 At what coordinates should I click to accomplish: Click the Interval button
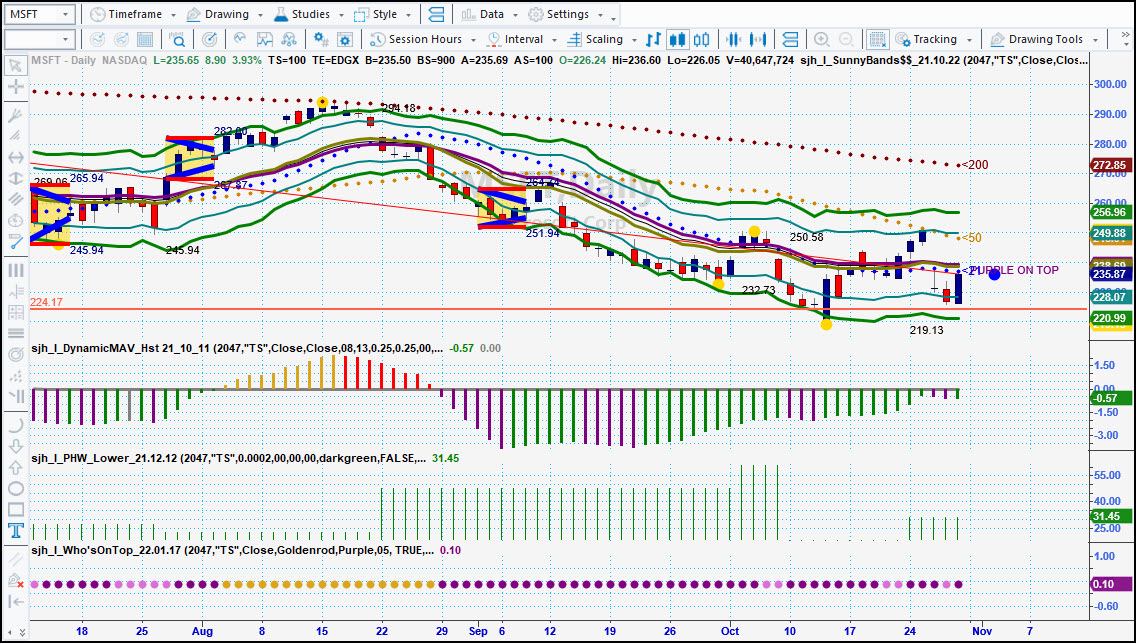coord(514,39)
